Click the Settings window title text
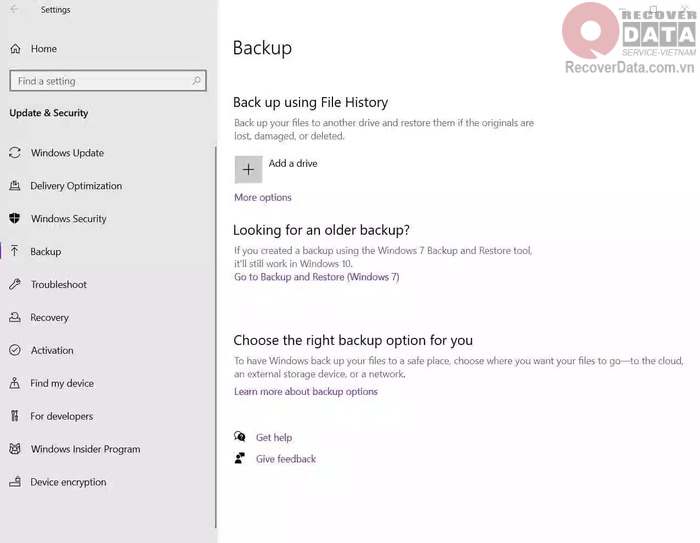This screenshot has width=700, height=543. point(55,9)
